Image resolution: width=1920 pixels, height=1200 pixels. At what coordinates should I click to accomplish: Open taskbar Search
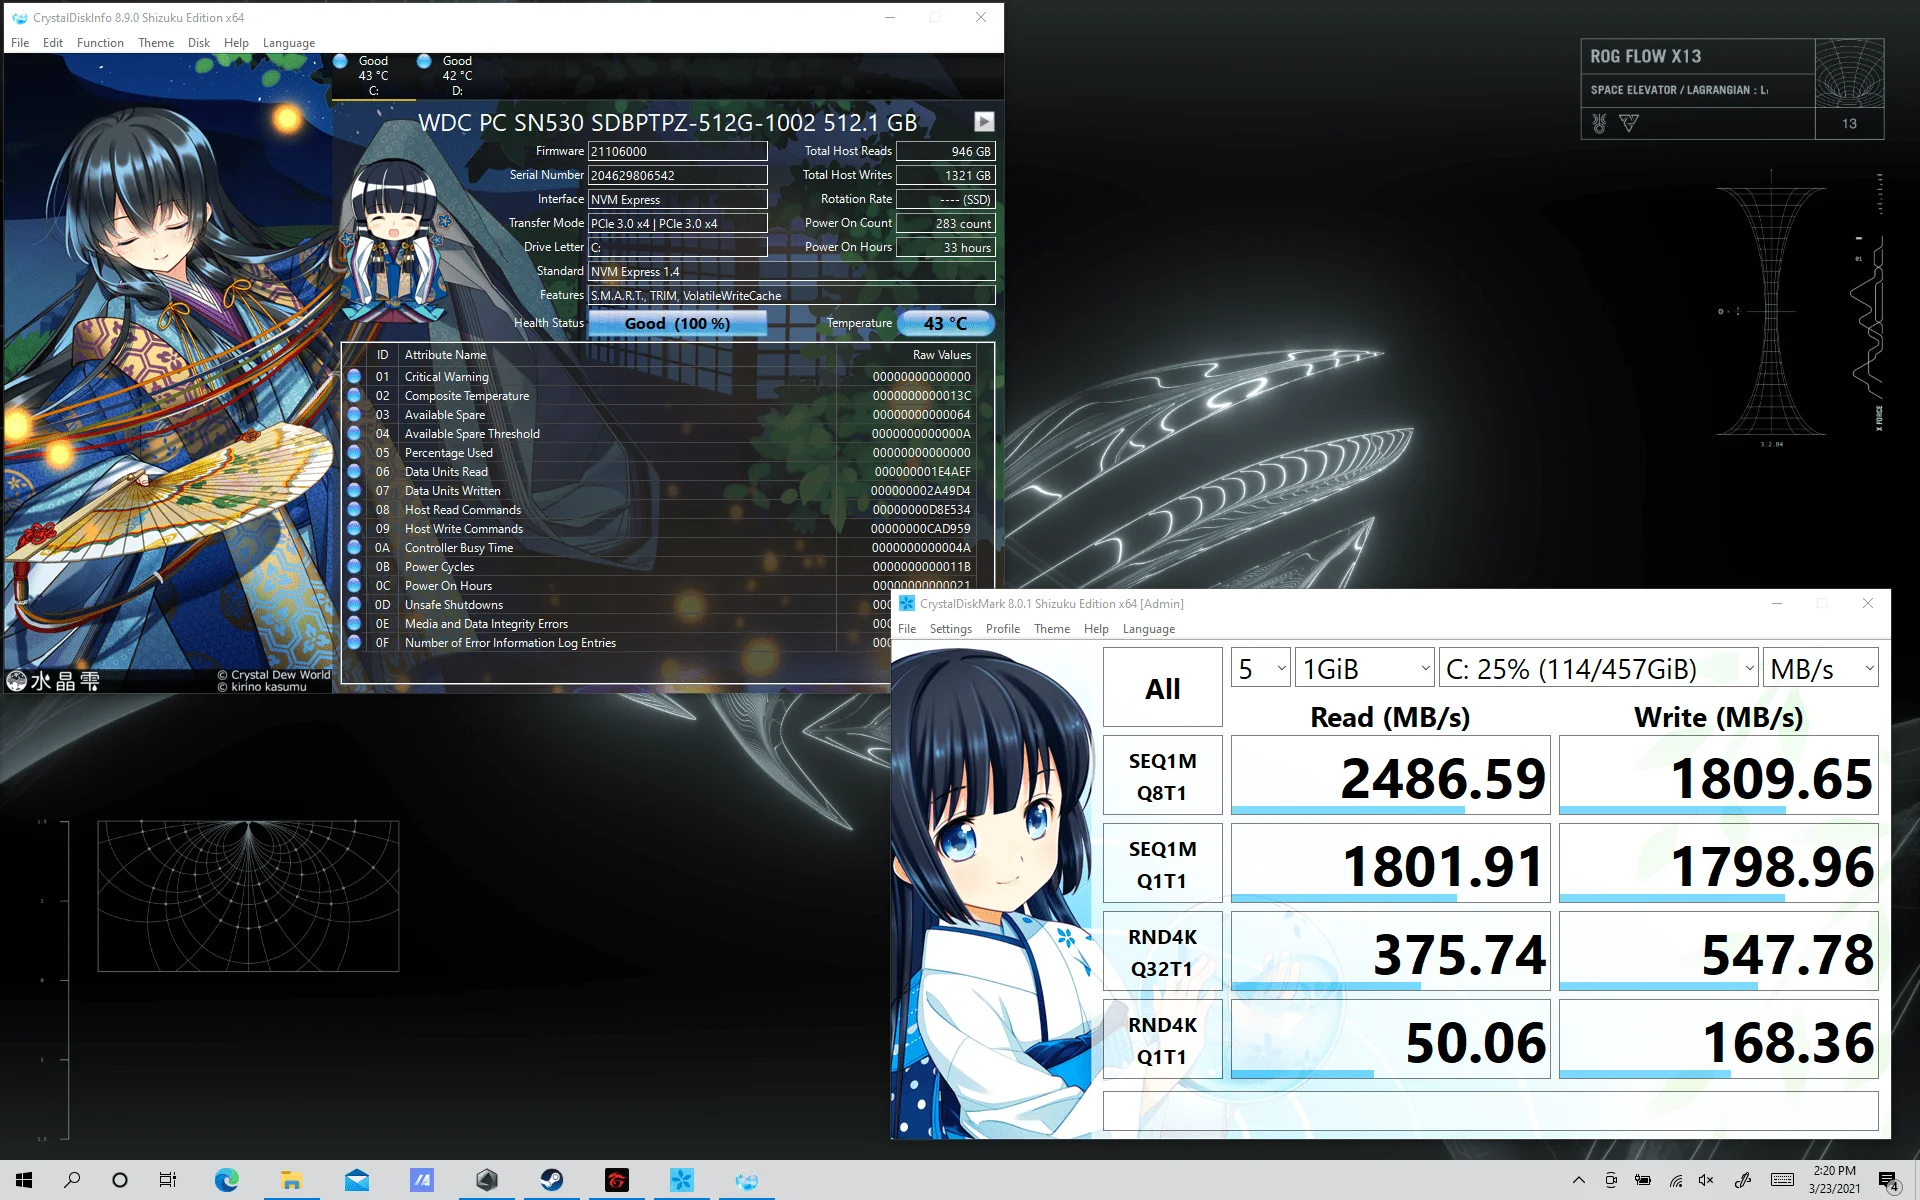coord(72,1180)
